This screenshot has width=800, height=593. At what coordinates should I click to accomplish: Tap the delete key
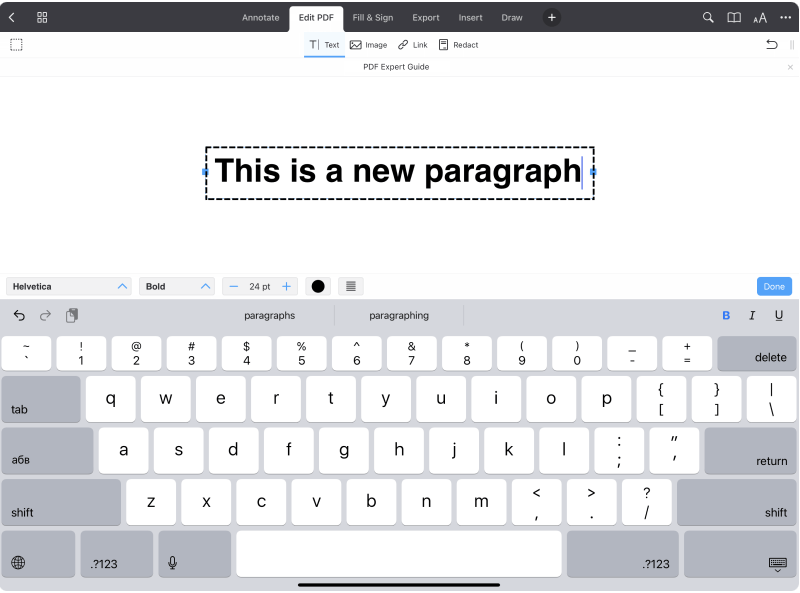pyautogui.click(x=757, y=353)
